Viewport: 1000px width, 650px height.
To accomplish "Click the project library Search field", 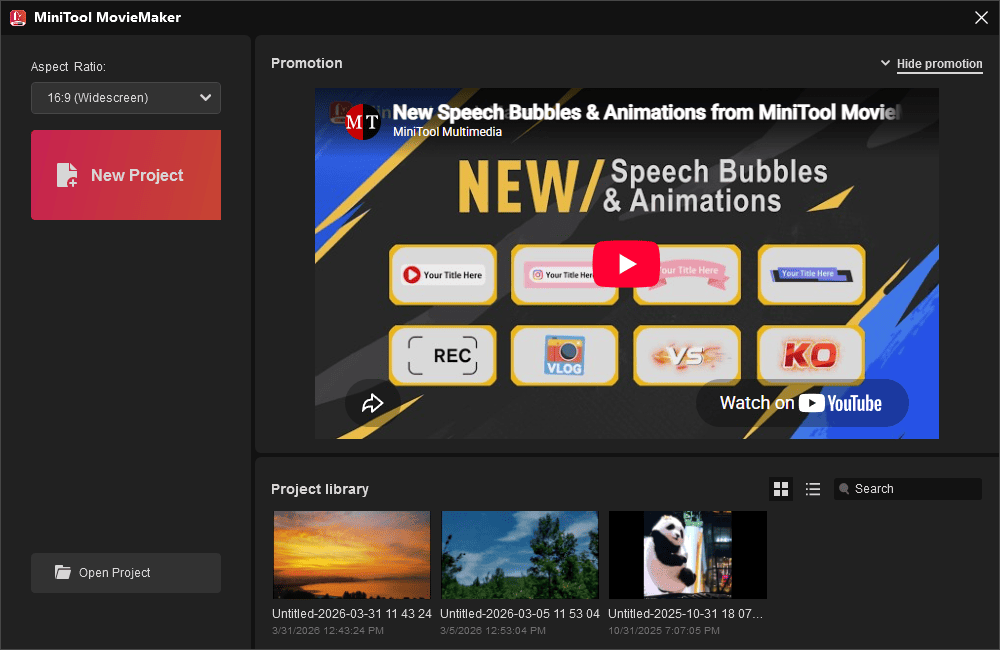I will coord(908,489).
